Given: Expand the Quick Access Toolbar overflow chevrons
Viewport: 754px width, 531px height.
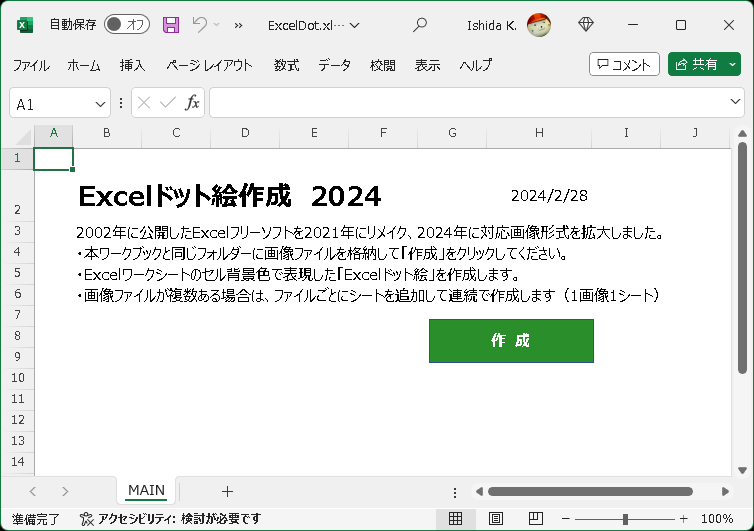Looking at the screenshot, I should (238, 25).
